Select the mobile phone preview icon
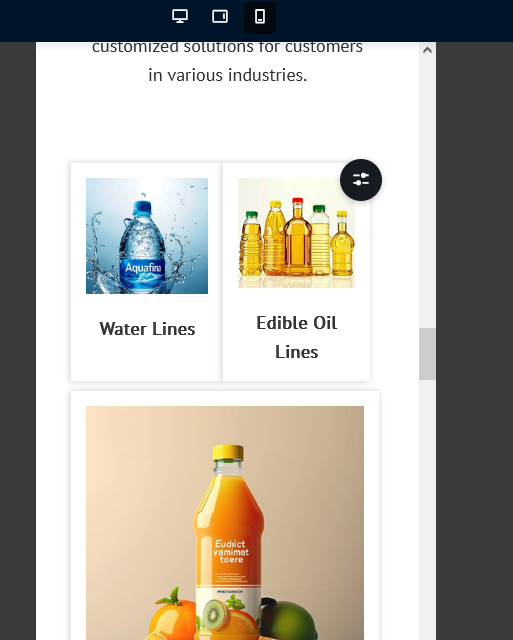 (260, 17)
